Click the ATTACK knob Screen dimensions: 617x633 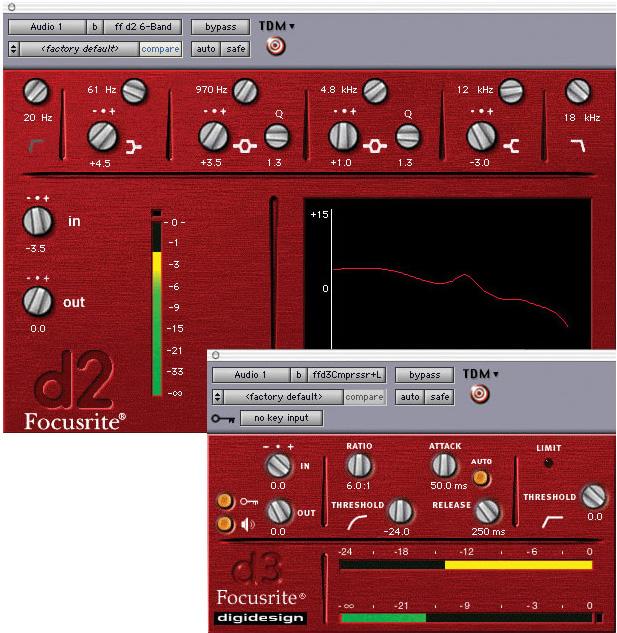444,465
